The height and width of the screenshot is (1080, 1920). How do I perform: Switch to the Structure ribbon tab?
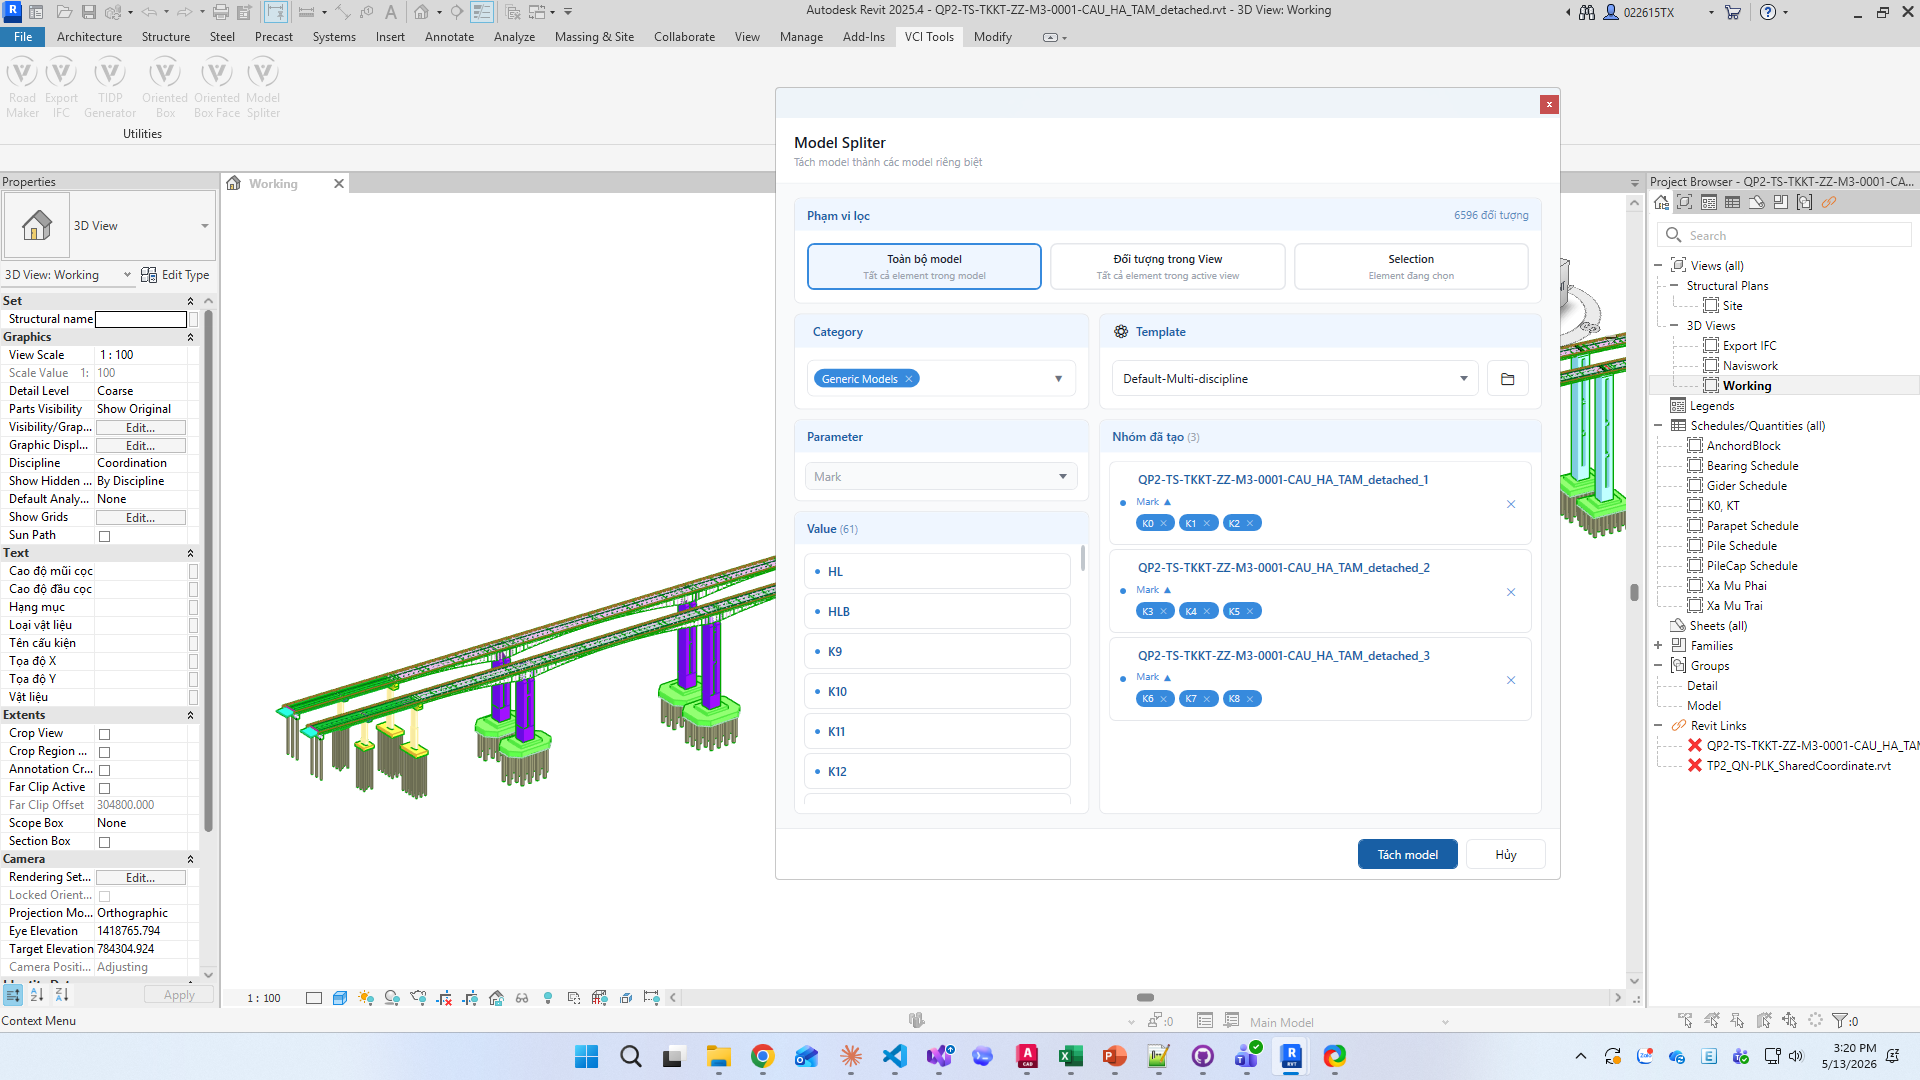click(x=166, y=37)
